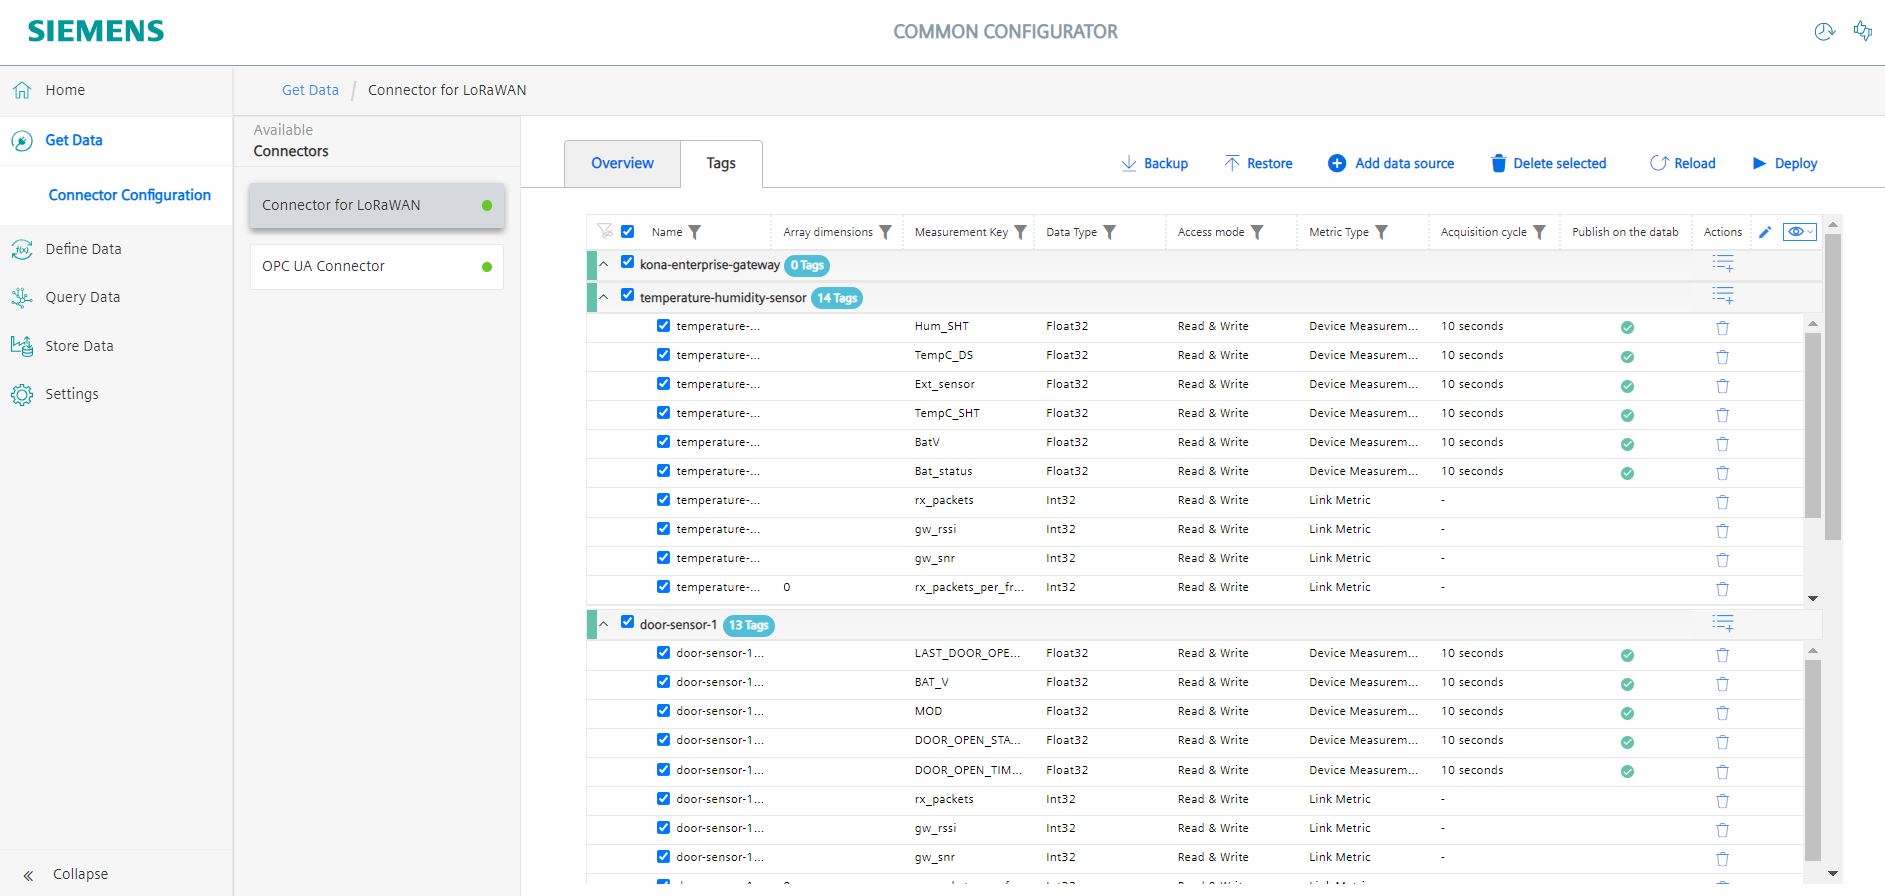Uncheck the BAT_V row checkbox
This screenshot has height=896, width=1885.
pos(663,681)
